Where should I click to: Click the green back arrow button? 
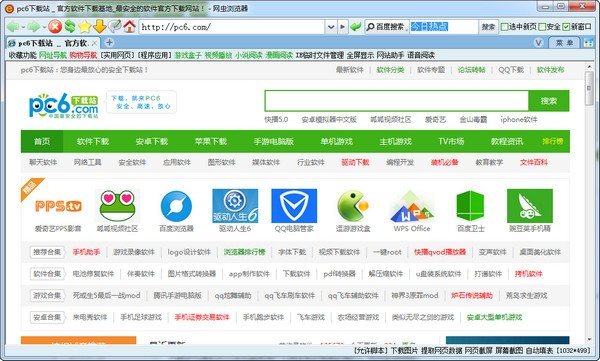point(14,27)
